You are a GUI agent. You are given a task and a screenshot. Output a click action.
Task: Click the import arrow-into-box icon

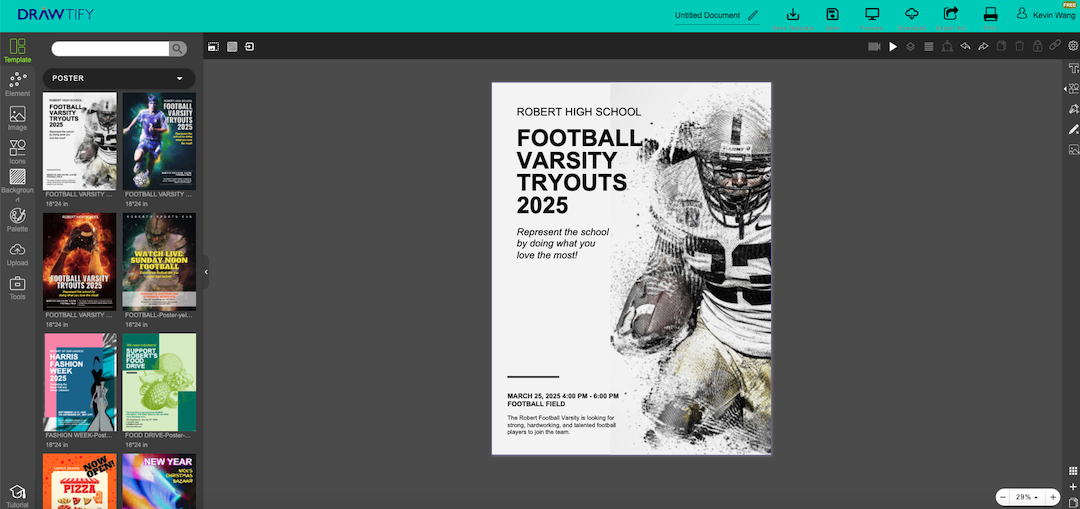(x=249, y=47)
